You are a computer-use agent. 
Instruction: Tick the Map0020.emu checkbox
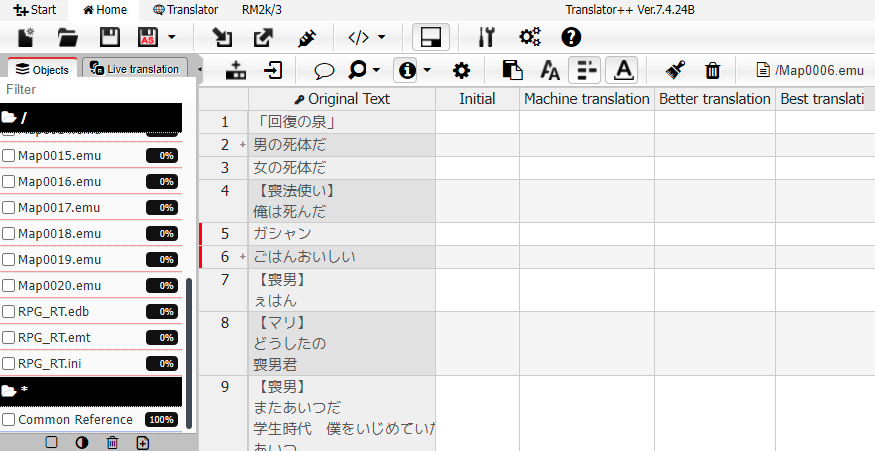pyautogui.click(x=8, y=286)
